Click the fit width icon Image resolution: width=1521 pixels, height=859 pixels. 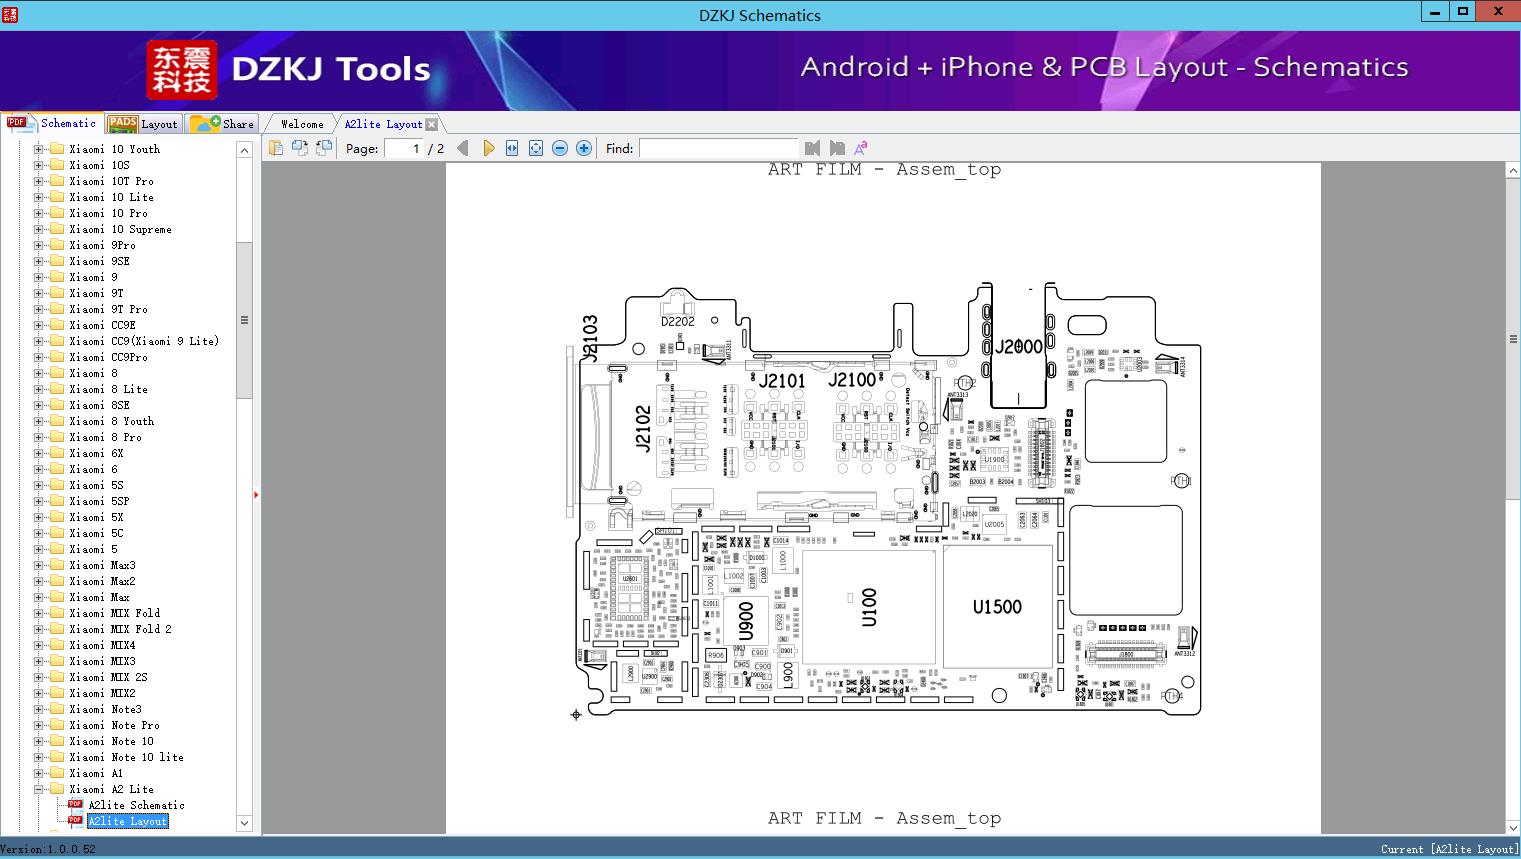click(x=512, y=148)
